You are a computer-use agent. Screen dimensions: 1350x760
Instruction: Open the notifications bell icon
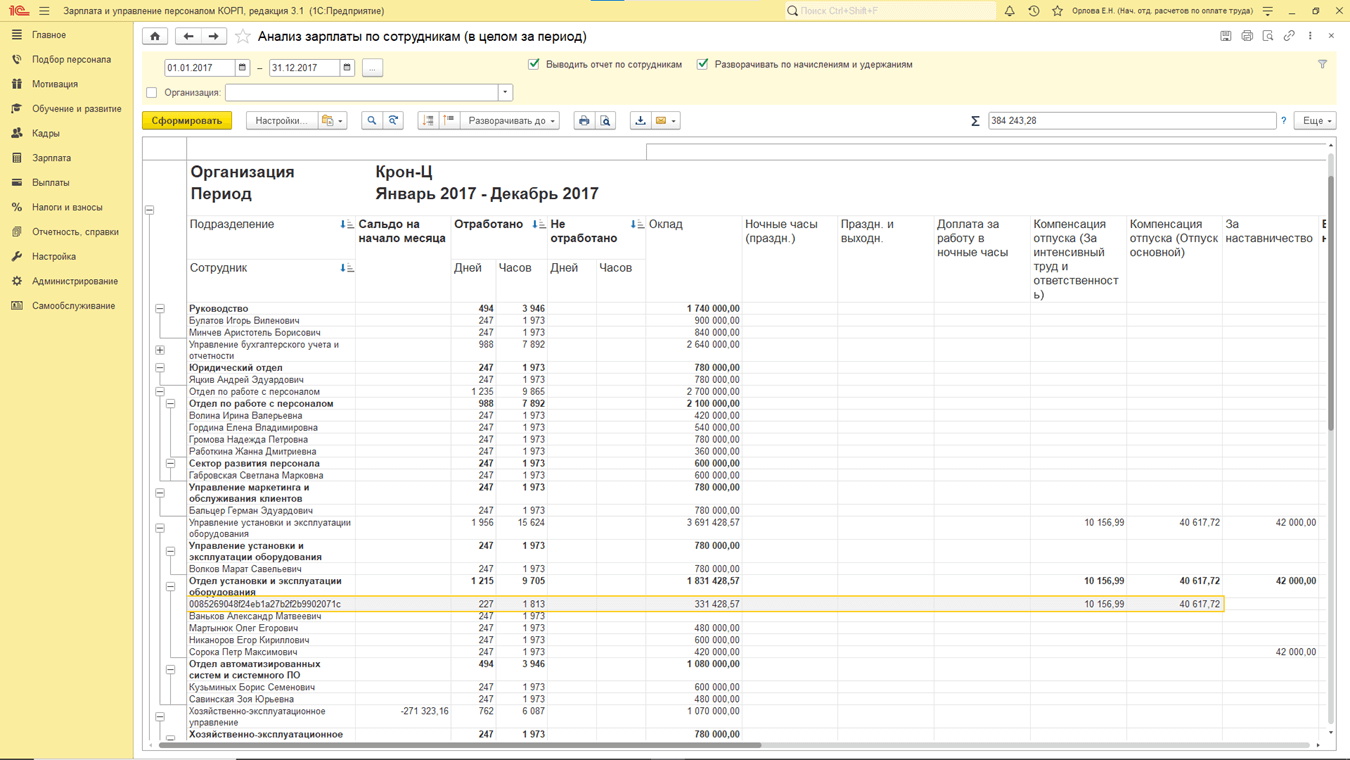click(1009, 11)
